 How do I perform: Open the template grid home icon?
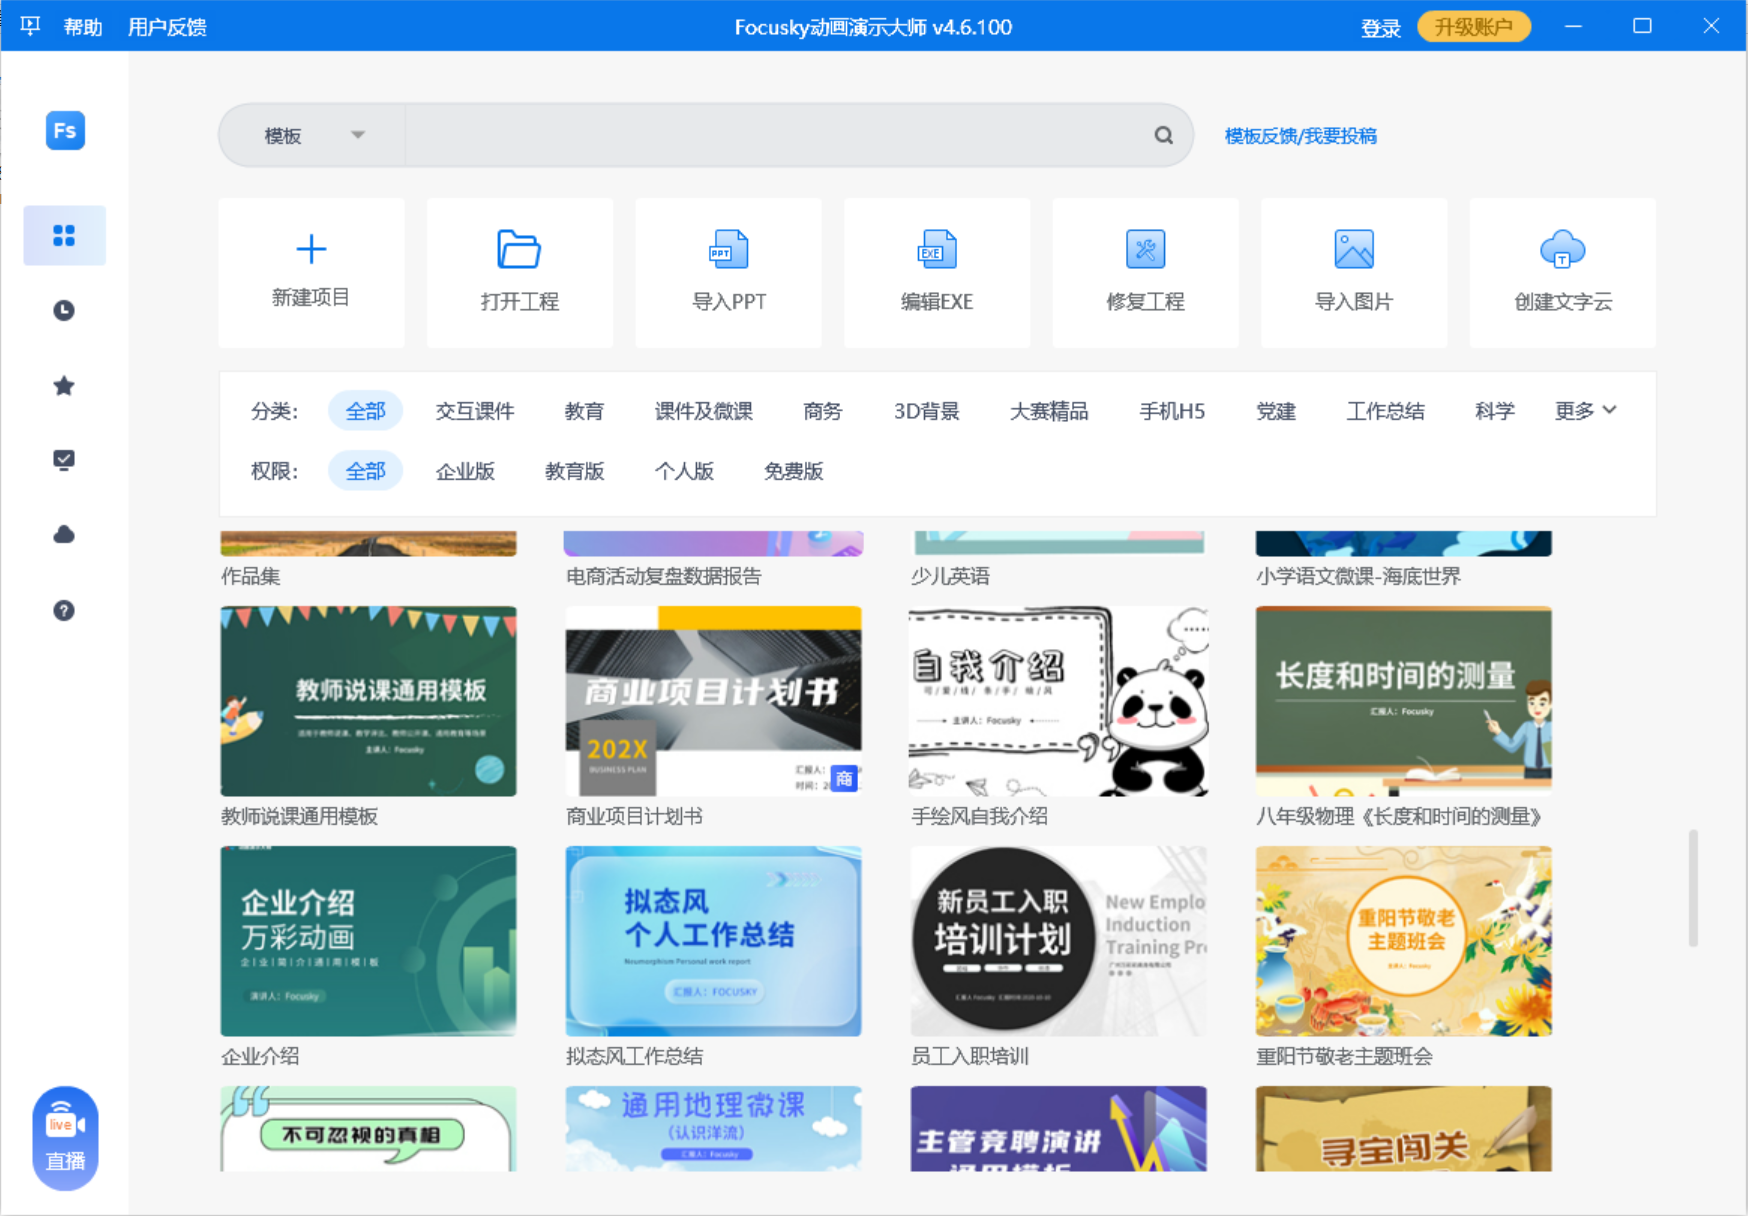pyautogui.click(x=64, y=235)
